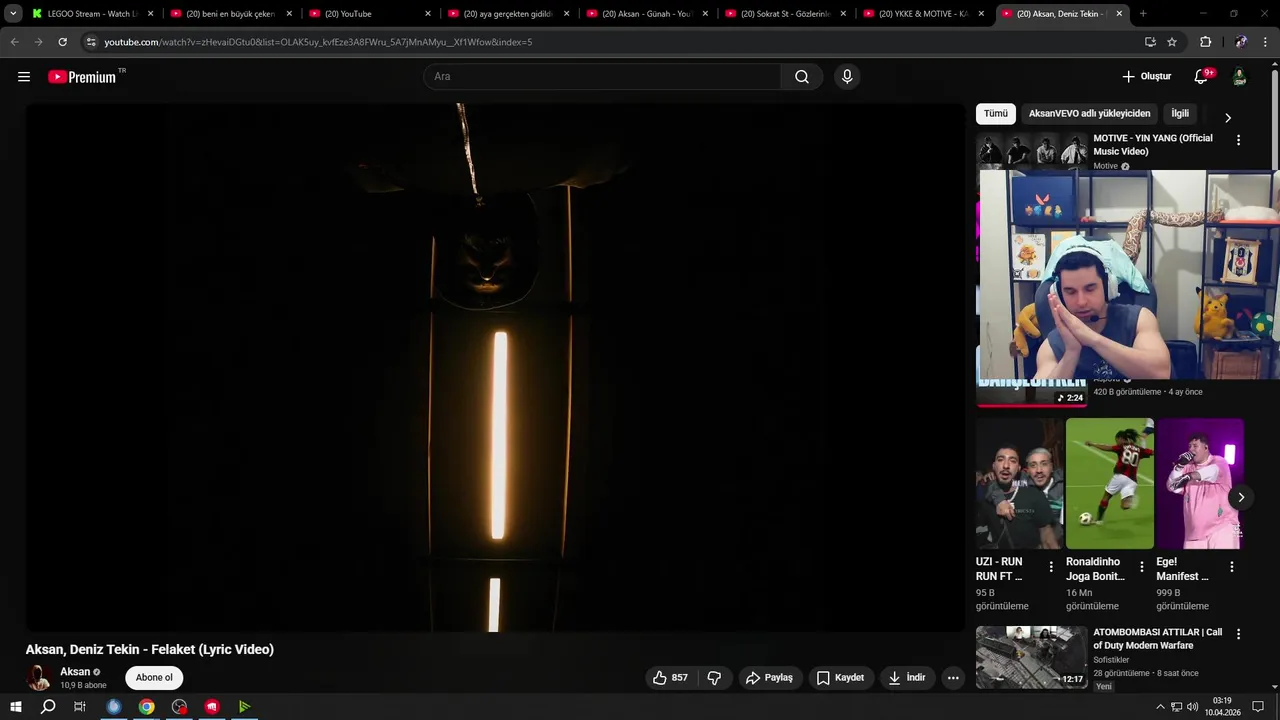1280x720 pixels.
Task: Open UZI - RUN RUN short thumbnail
Action: [1019, 484]
